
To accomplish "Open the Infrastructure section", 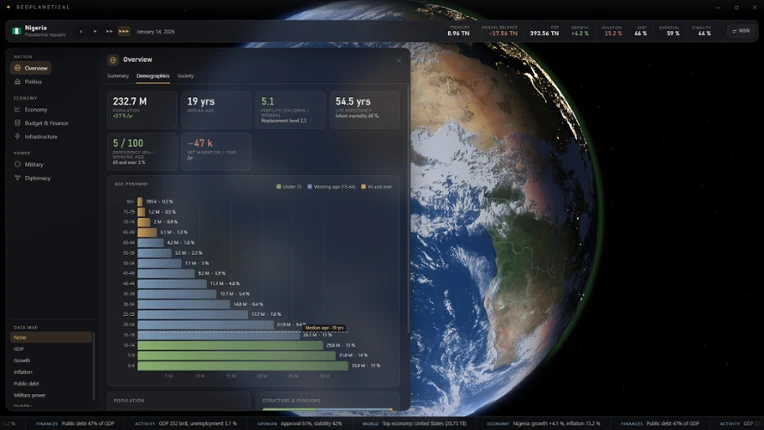I will [41, 137].
